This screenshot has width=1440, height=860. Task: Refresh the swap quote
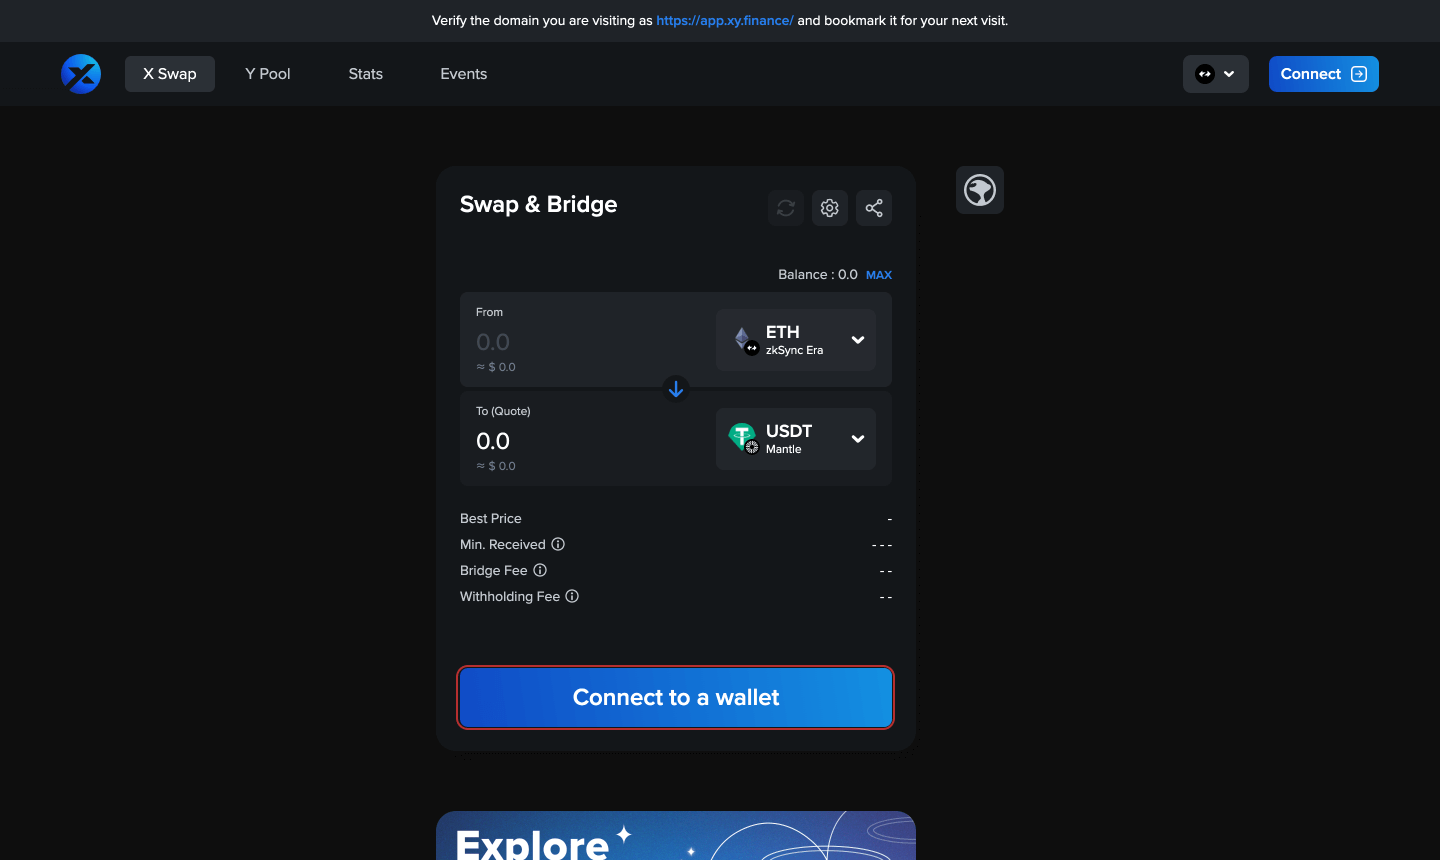click(x=786, y=208)
